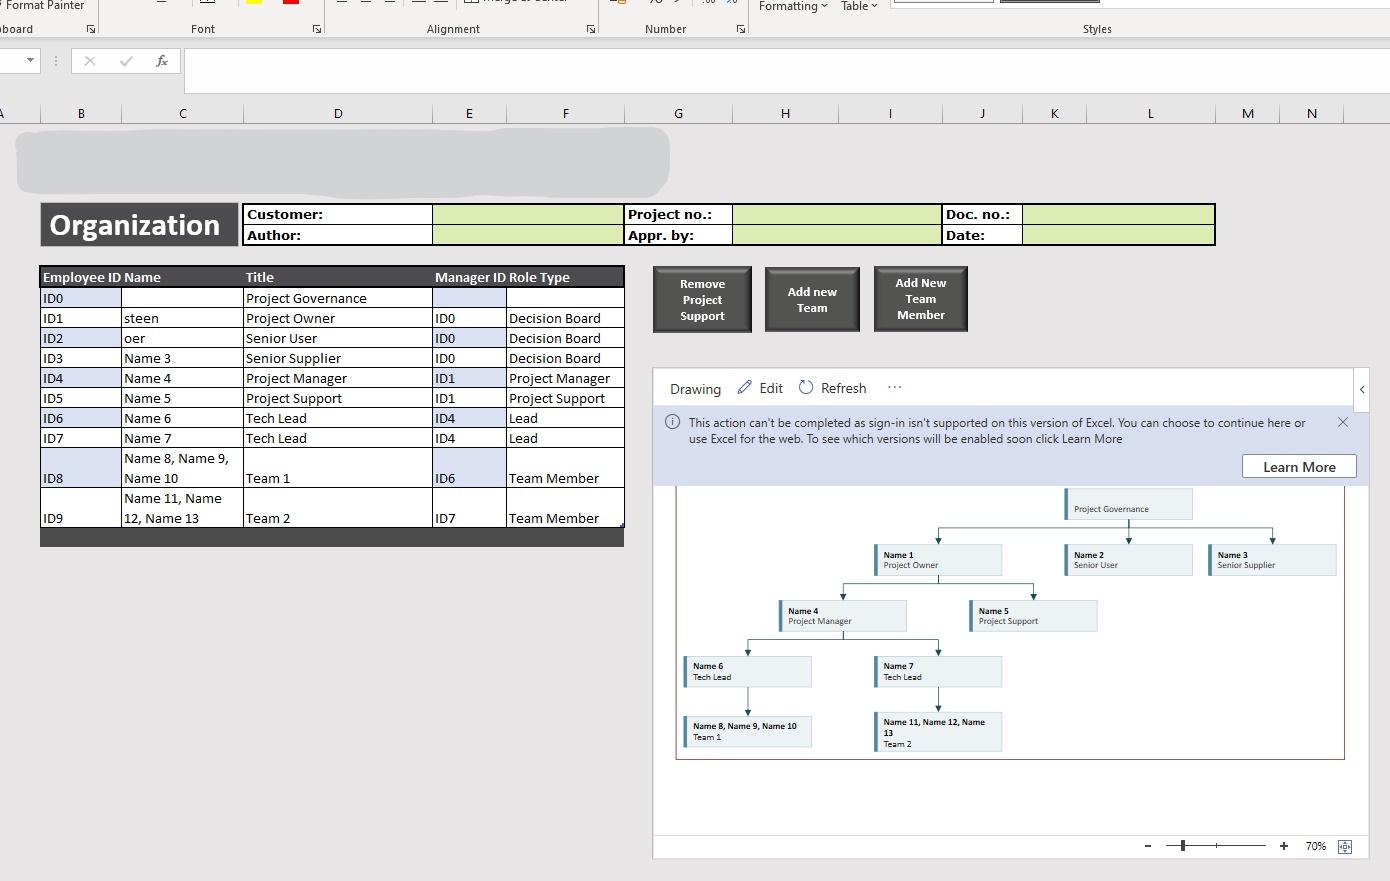Click Edit pencil in the Visio drawing pane
This screenshot has width=1390, height=881.
click(x=760, y=388)
